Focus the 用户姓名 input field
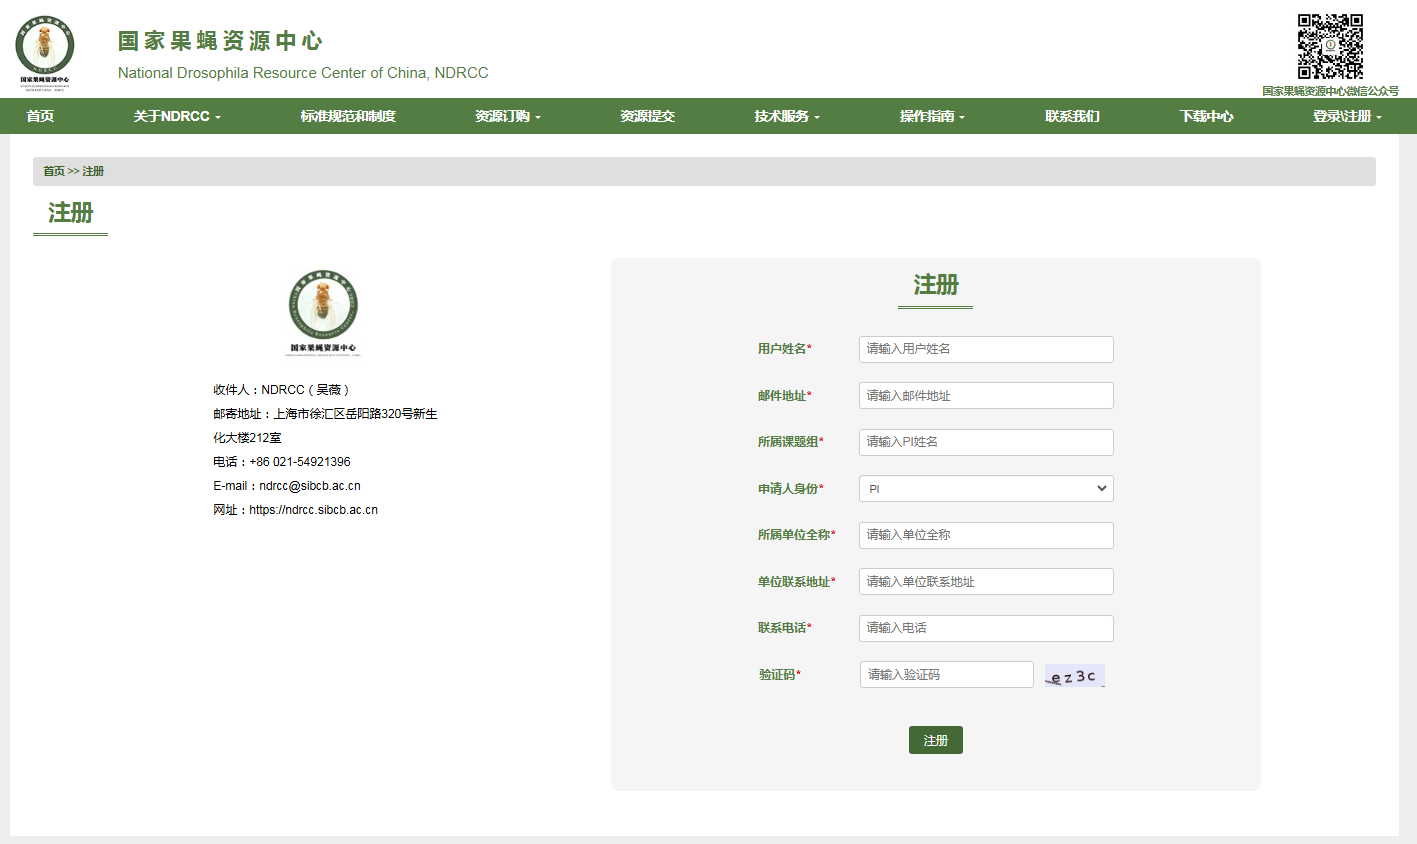The height and width of the screenshot is (844, 1417). [x=985, y=349]
